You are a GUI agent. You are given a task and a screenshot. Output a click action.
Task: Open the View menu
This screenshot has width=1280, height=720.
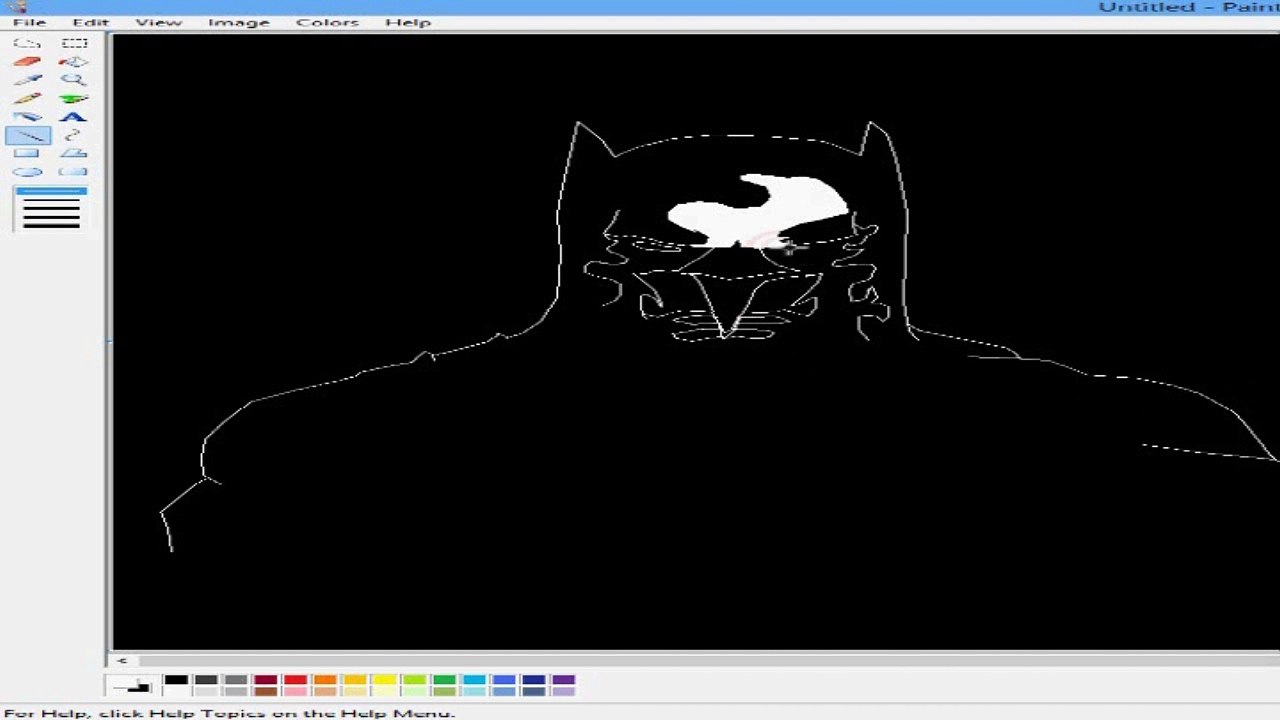pyautogui.click(x=158, y=22)
